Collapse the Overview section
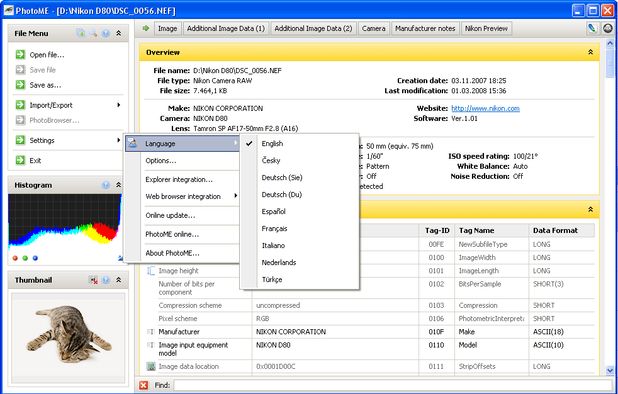 click(x=590, y=52)
